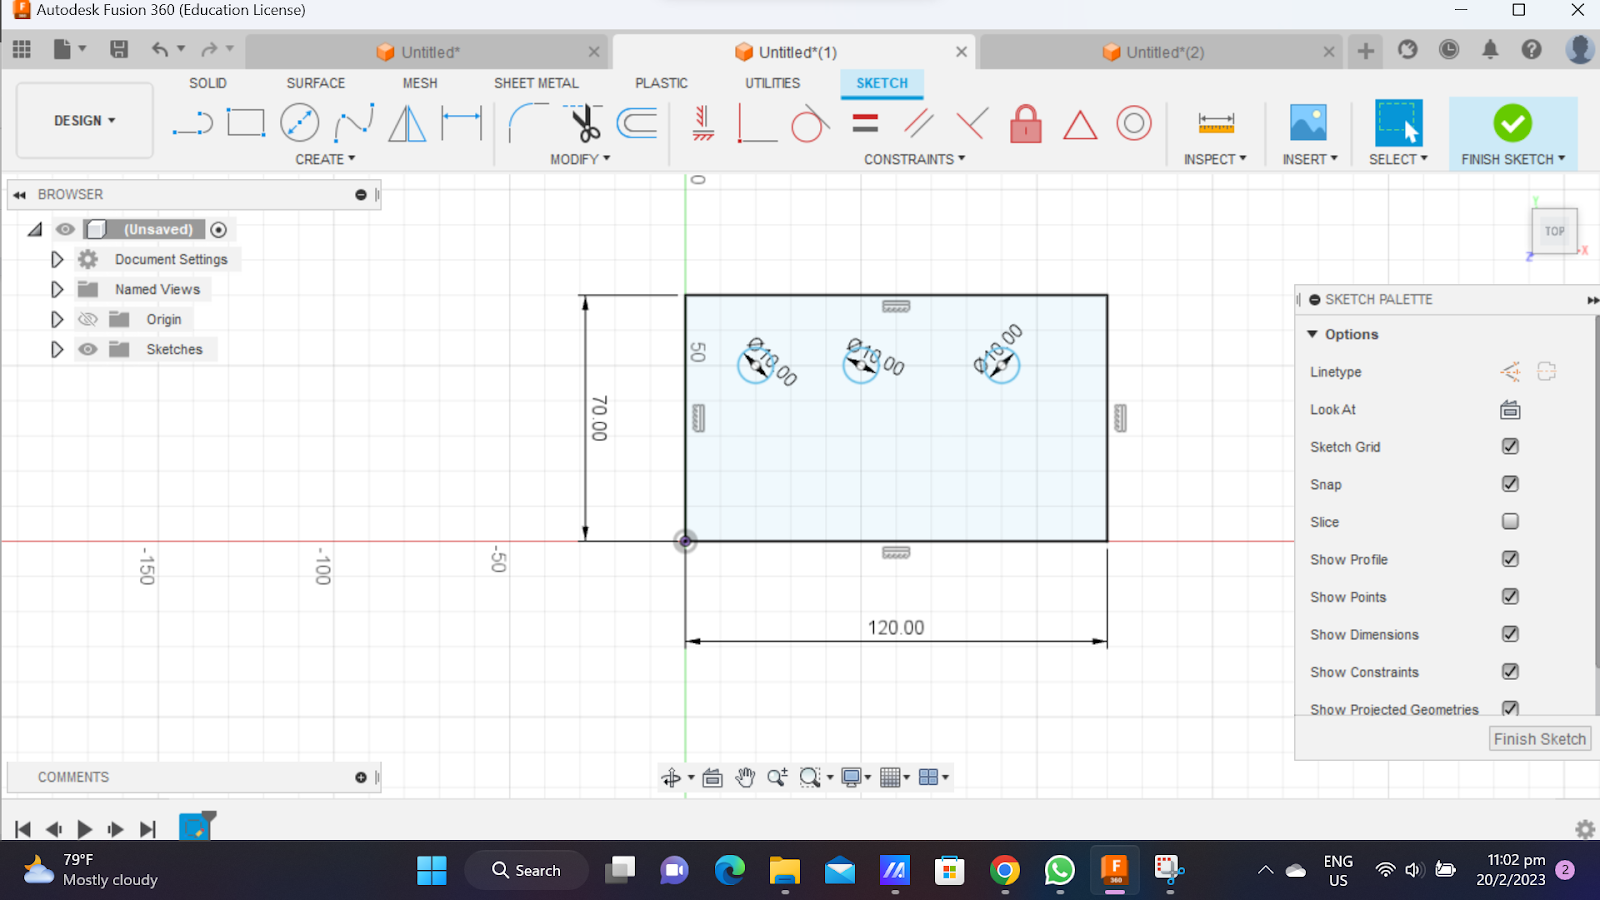The height and width of the screenshot is (900, 1600).
Task: Open the Data Panel grid icon
Action: tap(22, 49)
